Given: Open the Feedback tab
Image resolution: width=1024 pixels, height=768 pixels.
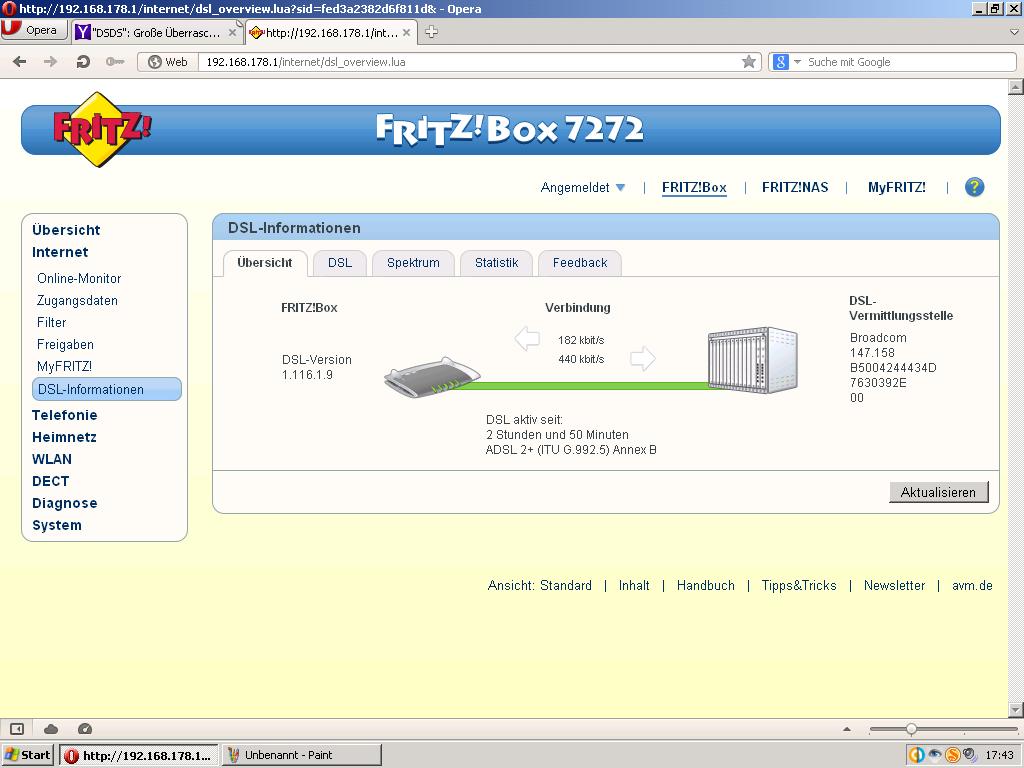Looking at the screenshot, I should point(580,263).
